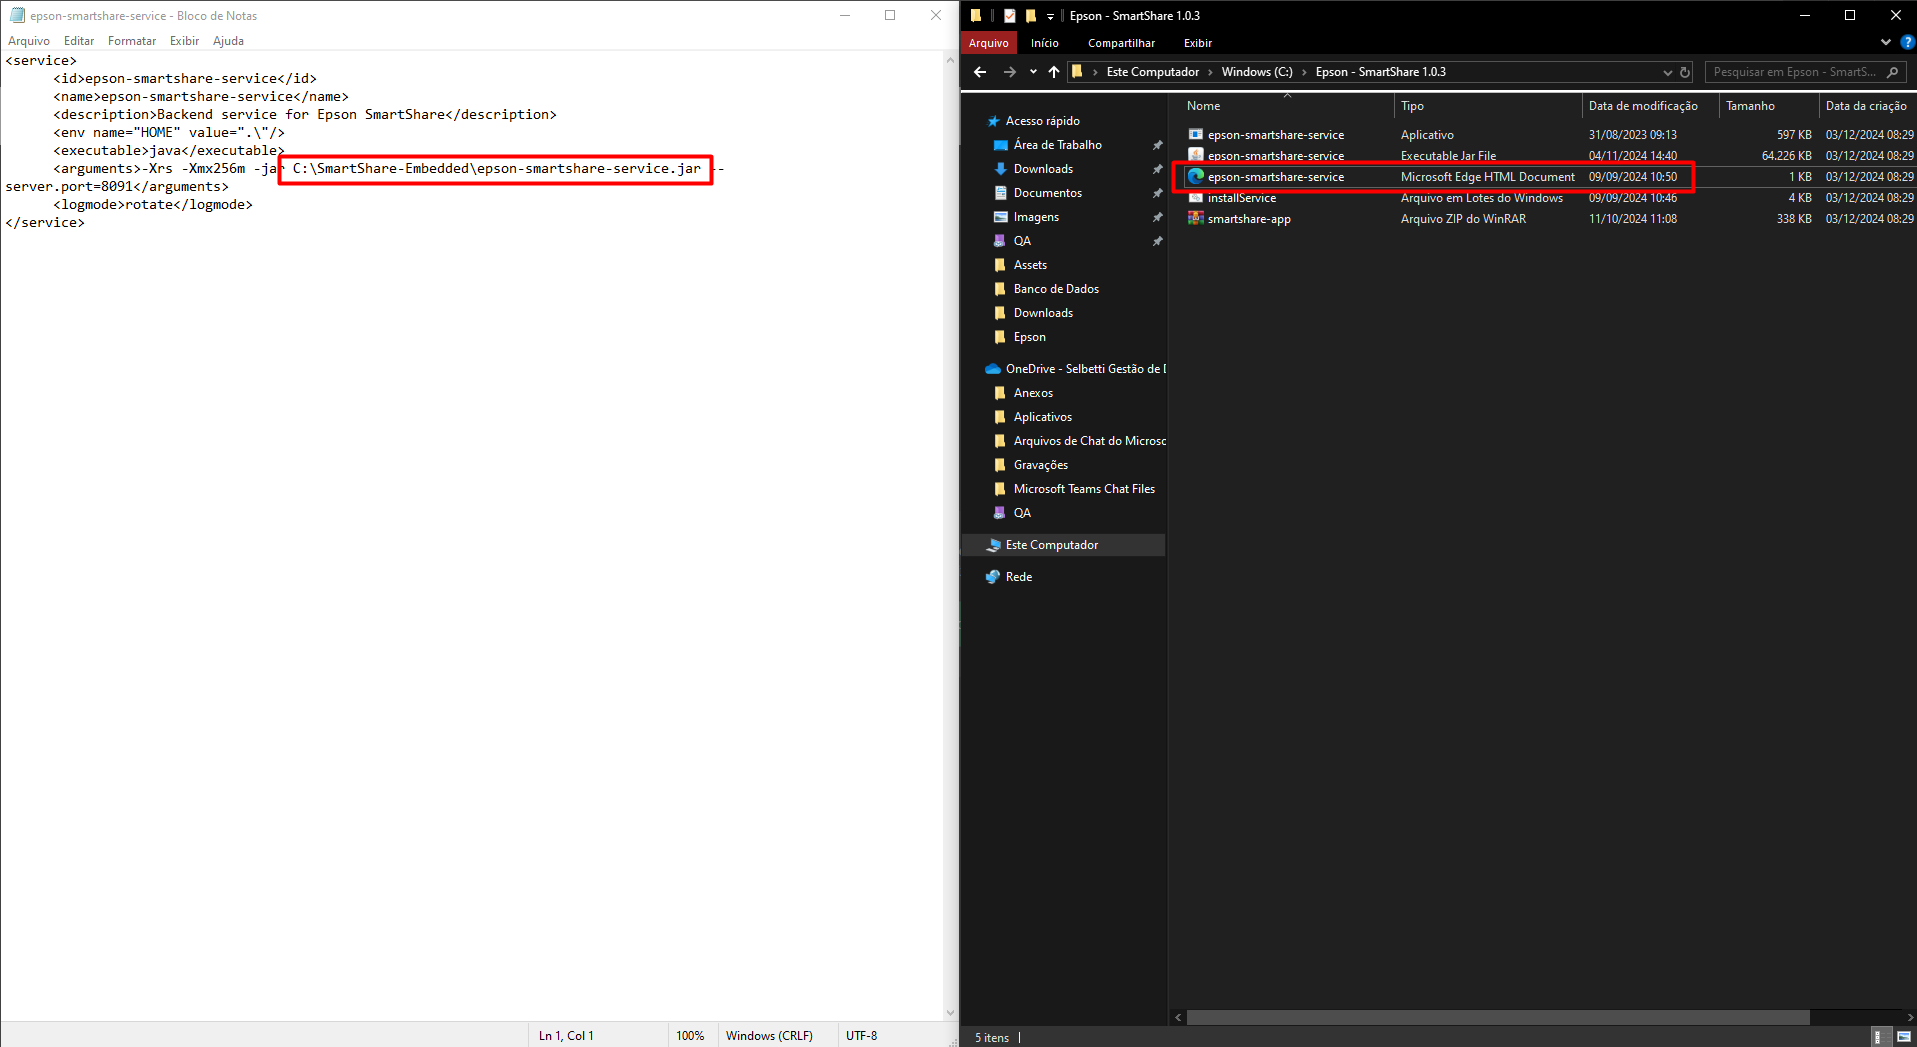1917x1047 pixels.
Task: Select epson-smartshare-service Aplicativo file
Action: coord(1275,135)
